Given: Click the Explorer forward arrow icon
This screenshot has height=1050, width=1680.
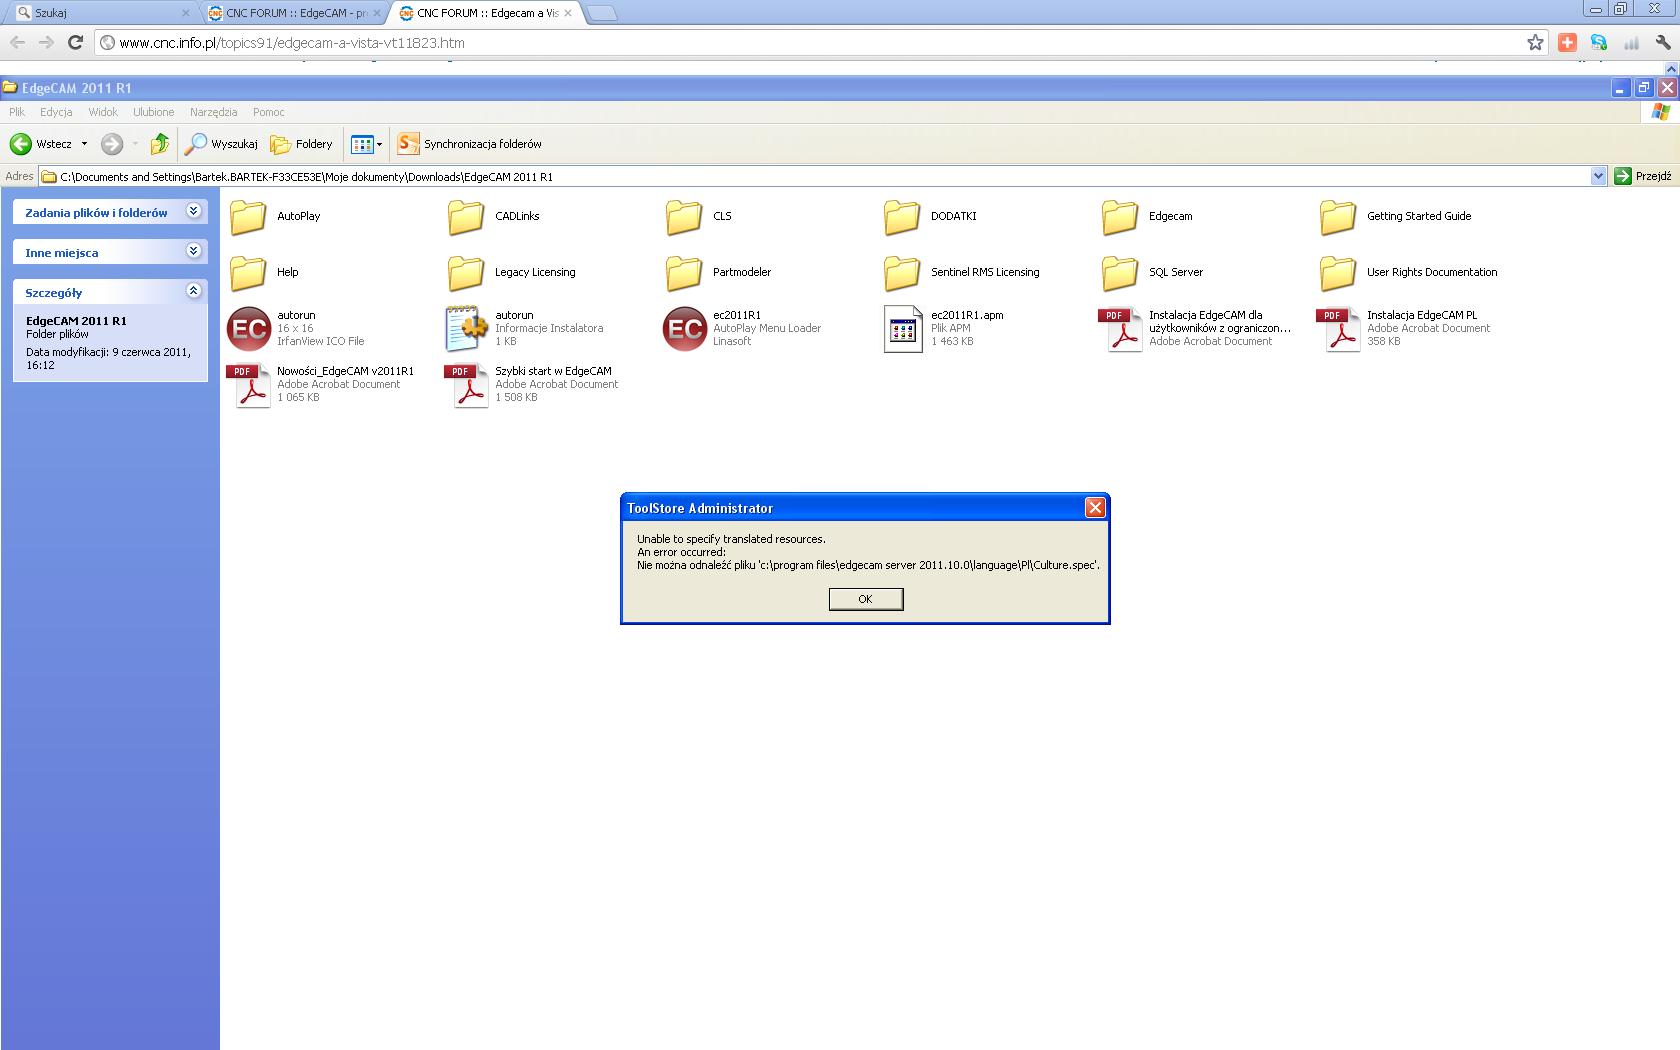Looking at the screenshot, I should [x=112, y=144].
